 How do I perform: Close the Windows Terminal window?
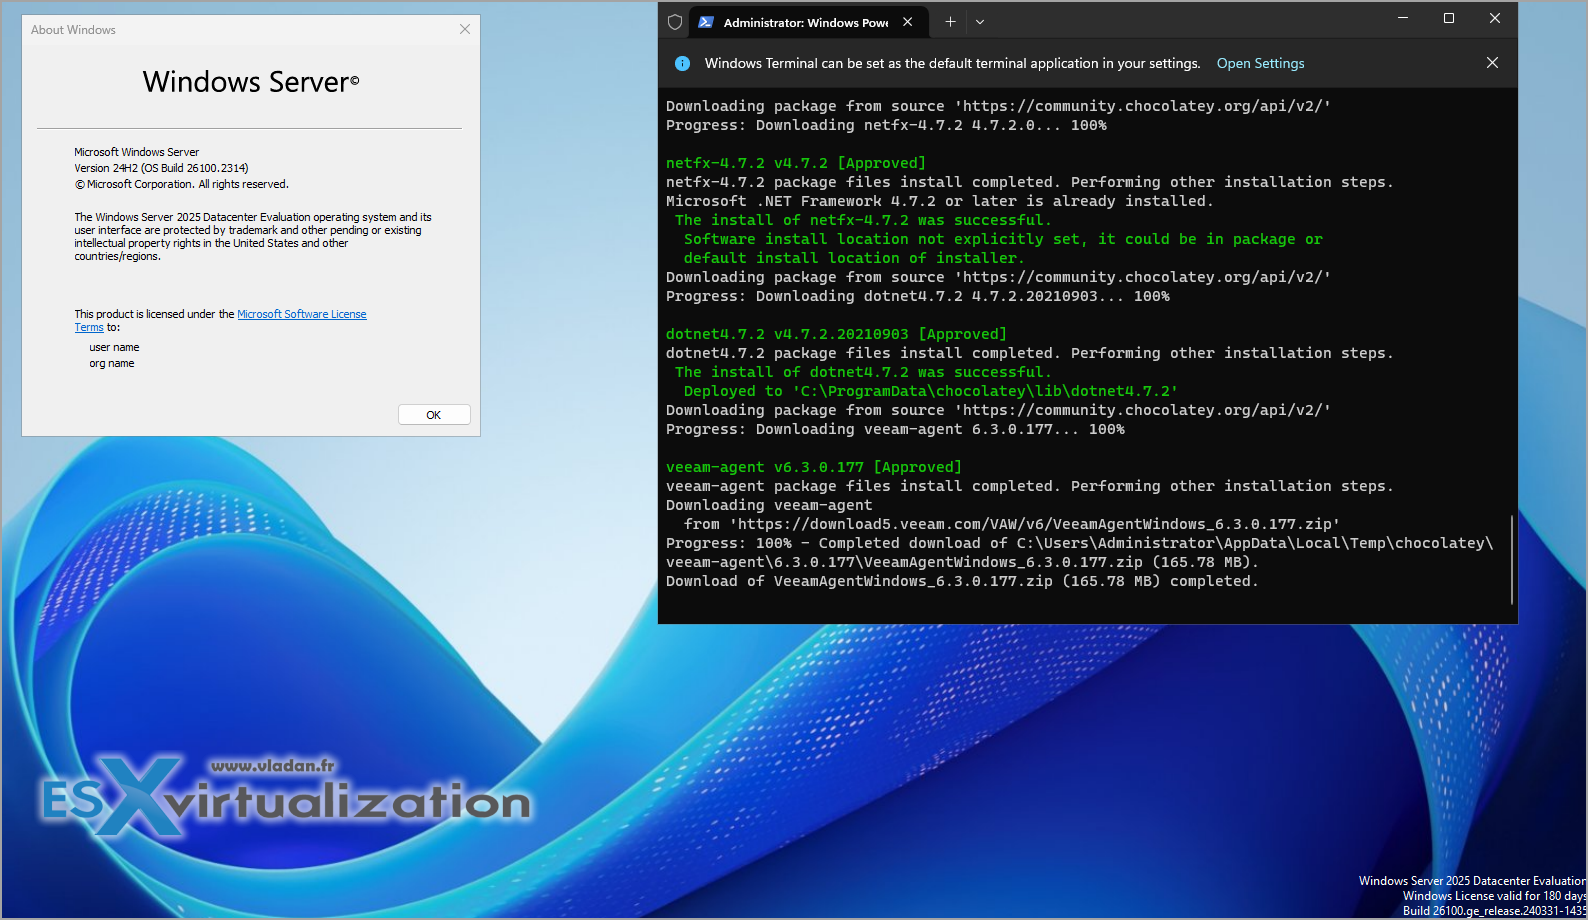click(x=1495, y=18)
